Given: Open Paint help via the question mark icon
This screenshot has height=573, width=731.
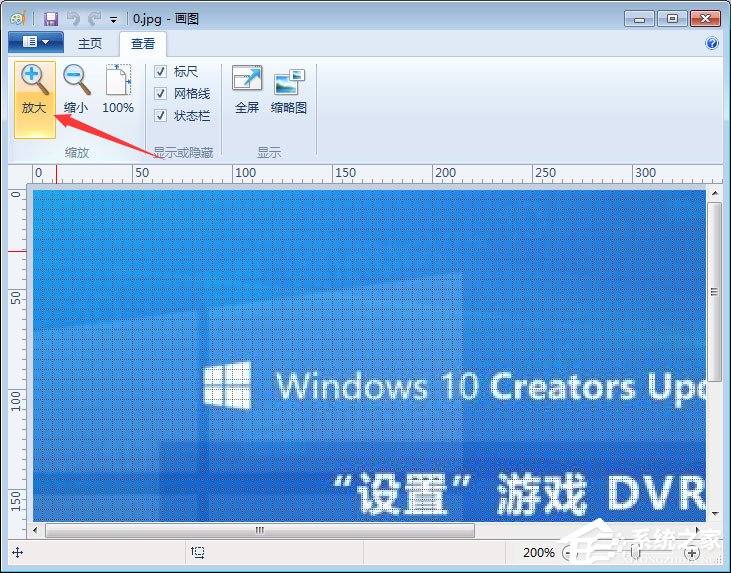Looking at the screenshot, I should (x=712, y=43).
